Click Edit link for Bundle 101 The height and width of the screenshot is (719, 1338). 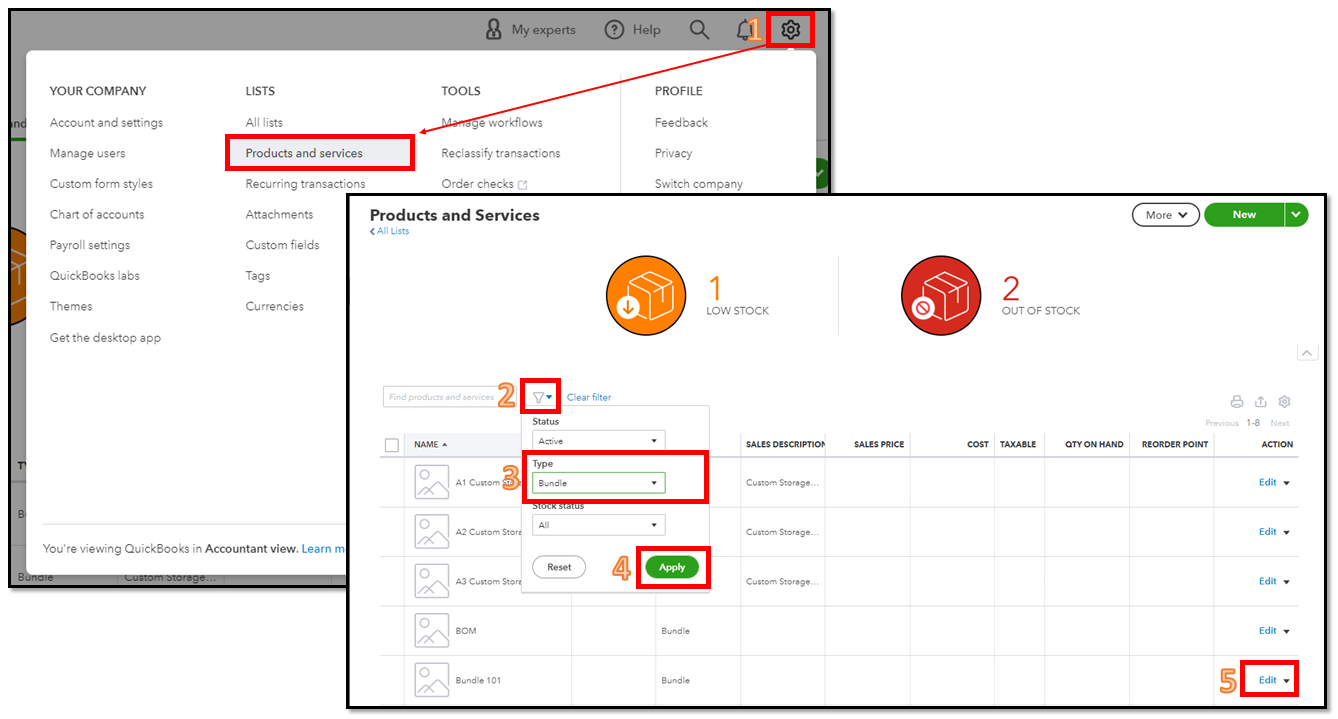(x=1267, y=680)
